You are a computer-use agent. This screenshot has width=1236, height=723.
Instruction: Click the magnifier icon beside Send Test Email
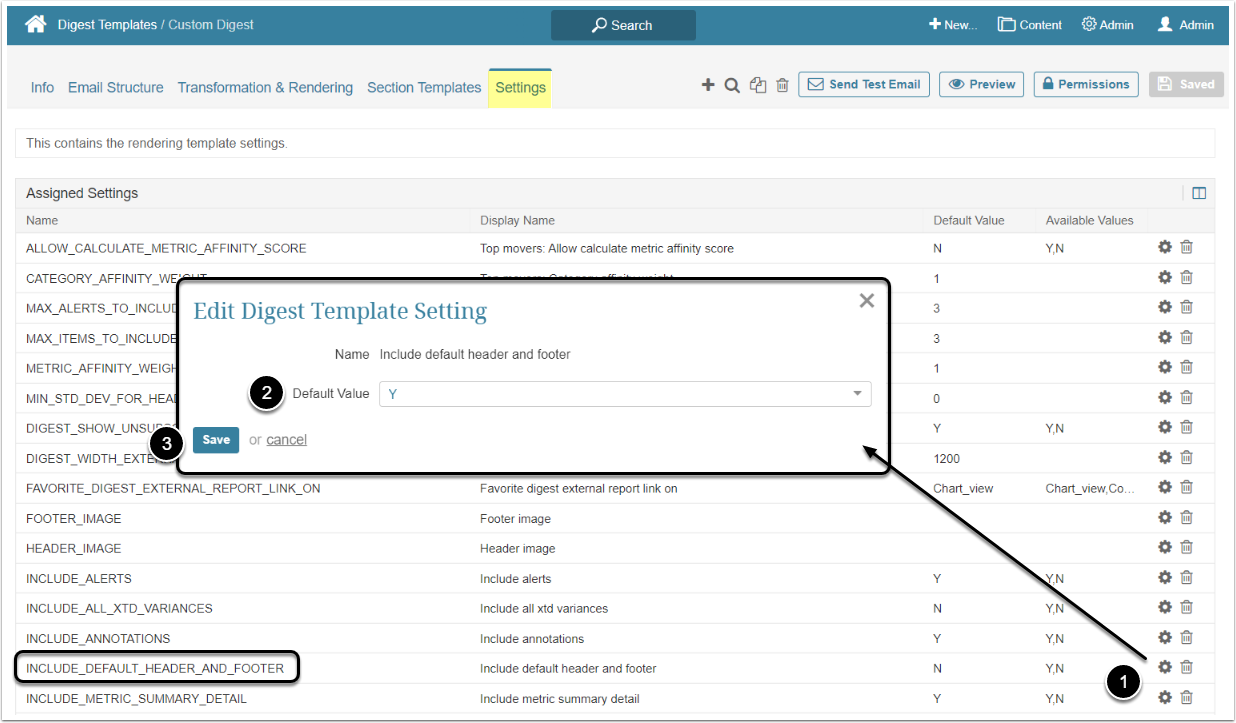[x=732, y=85]
